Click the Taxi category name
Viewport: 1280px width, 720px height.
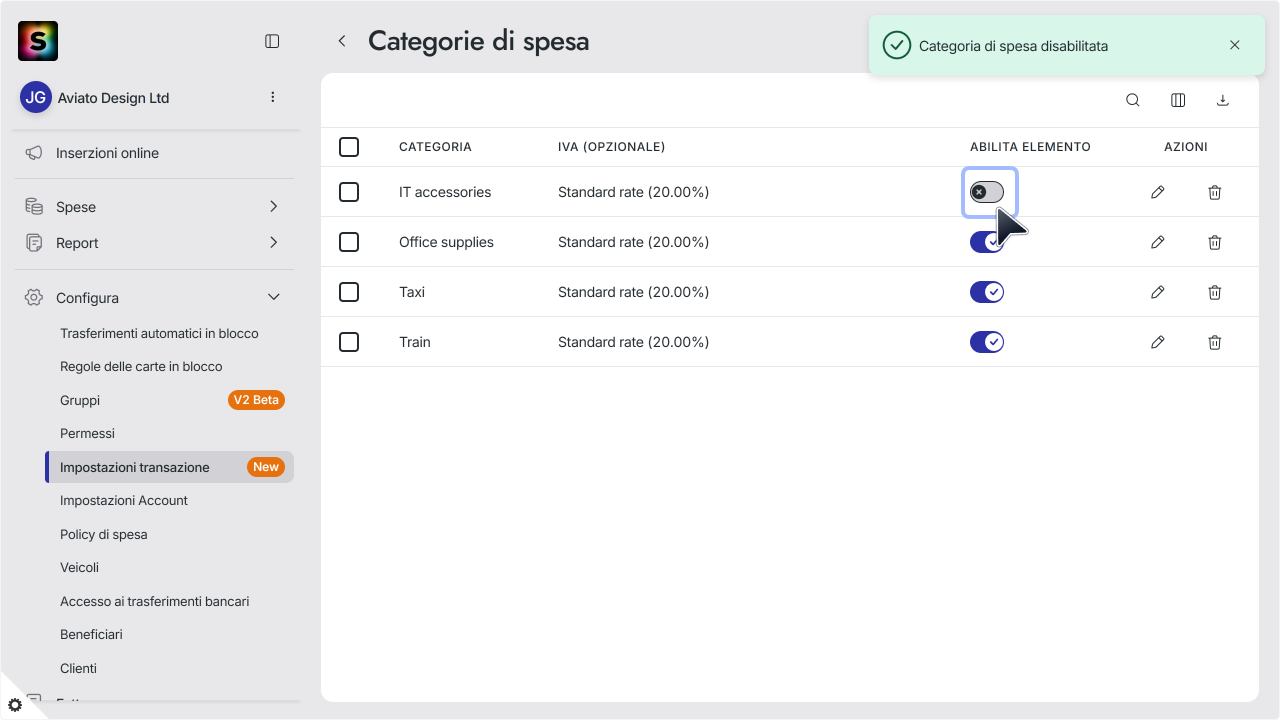pos(412,292)
